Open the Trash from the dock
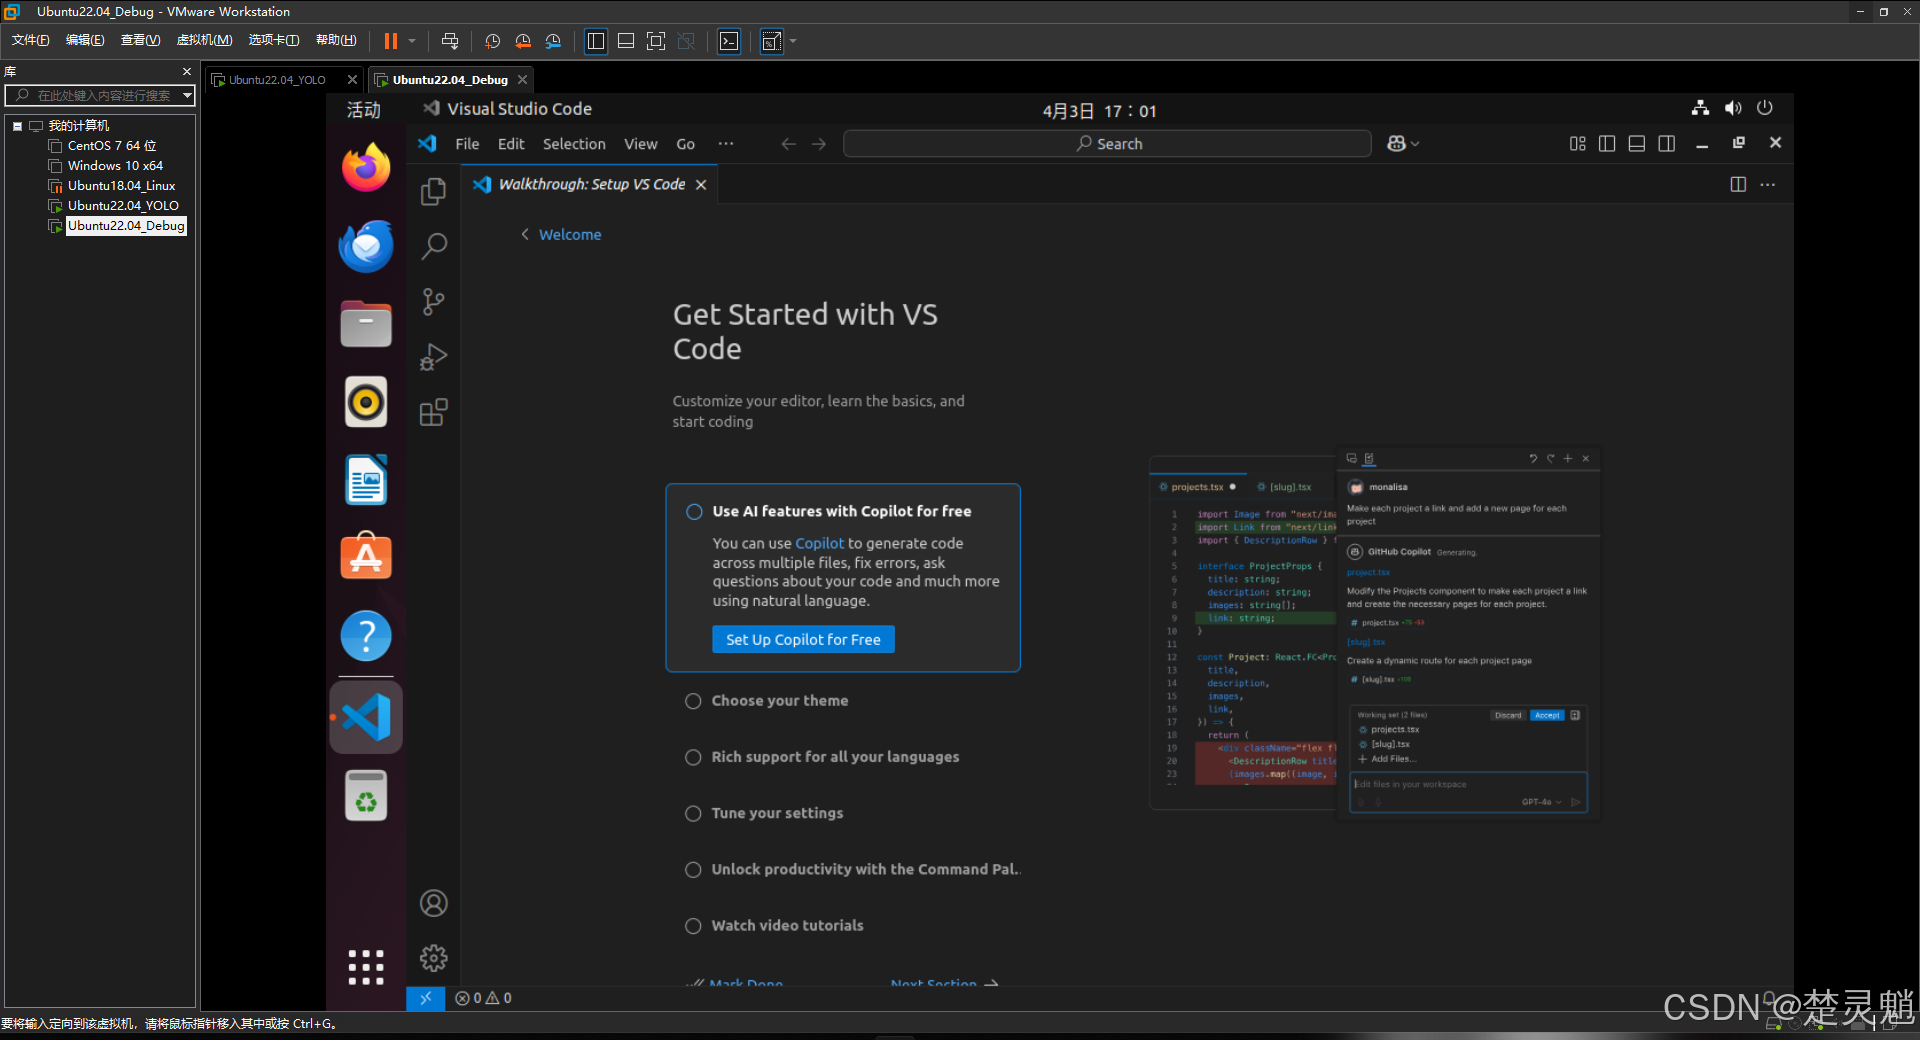1920x1040 pixels. [x=366, y=796]
